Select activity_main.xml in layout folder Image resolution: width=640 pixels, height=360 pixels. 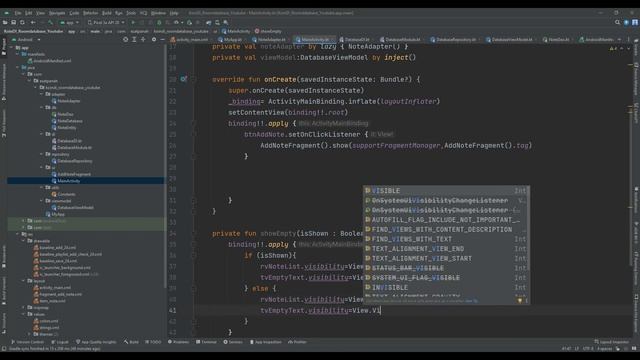[x=52, y=287]
